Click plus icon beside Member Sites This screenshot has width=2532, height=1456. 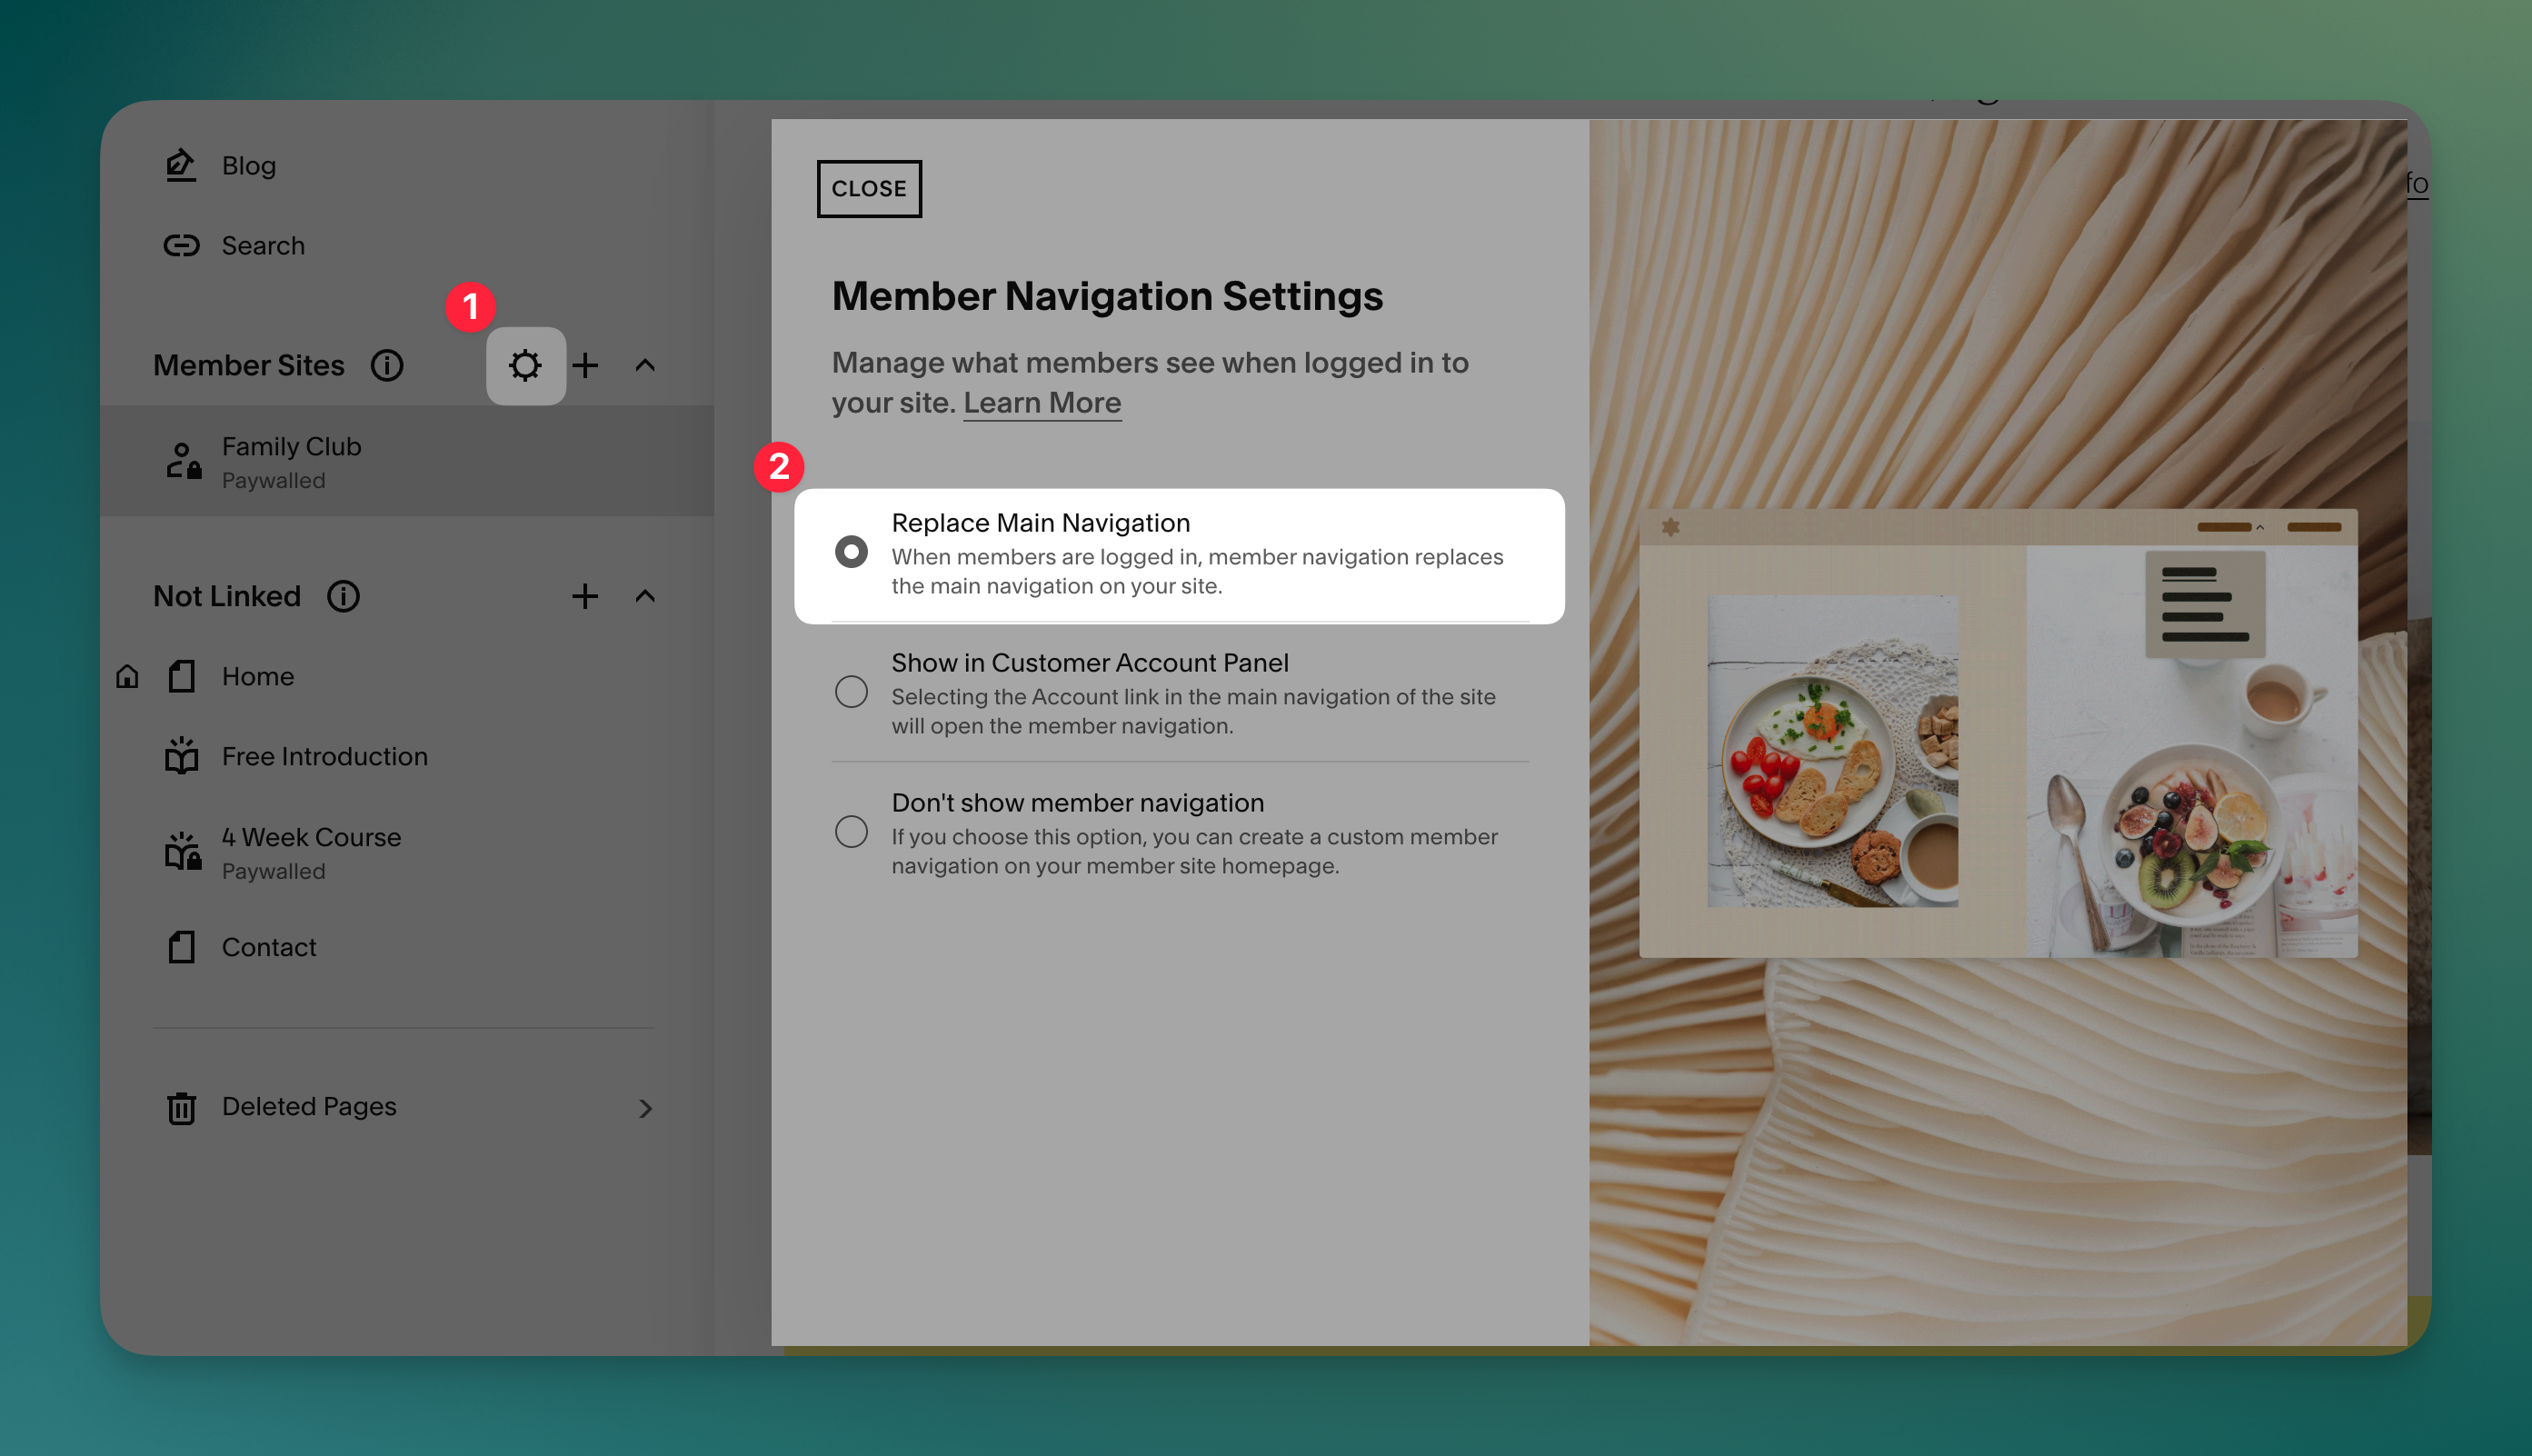click(x=585, y=365)
